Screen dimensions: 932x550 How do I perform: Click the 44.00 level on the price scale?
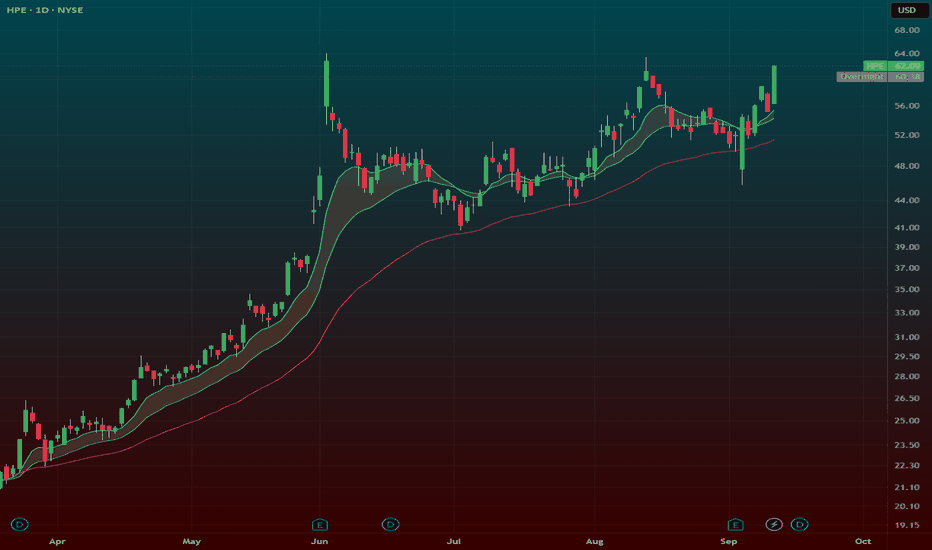coord(906,200)
